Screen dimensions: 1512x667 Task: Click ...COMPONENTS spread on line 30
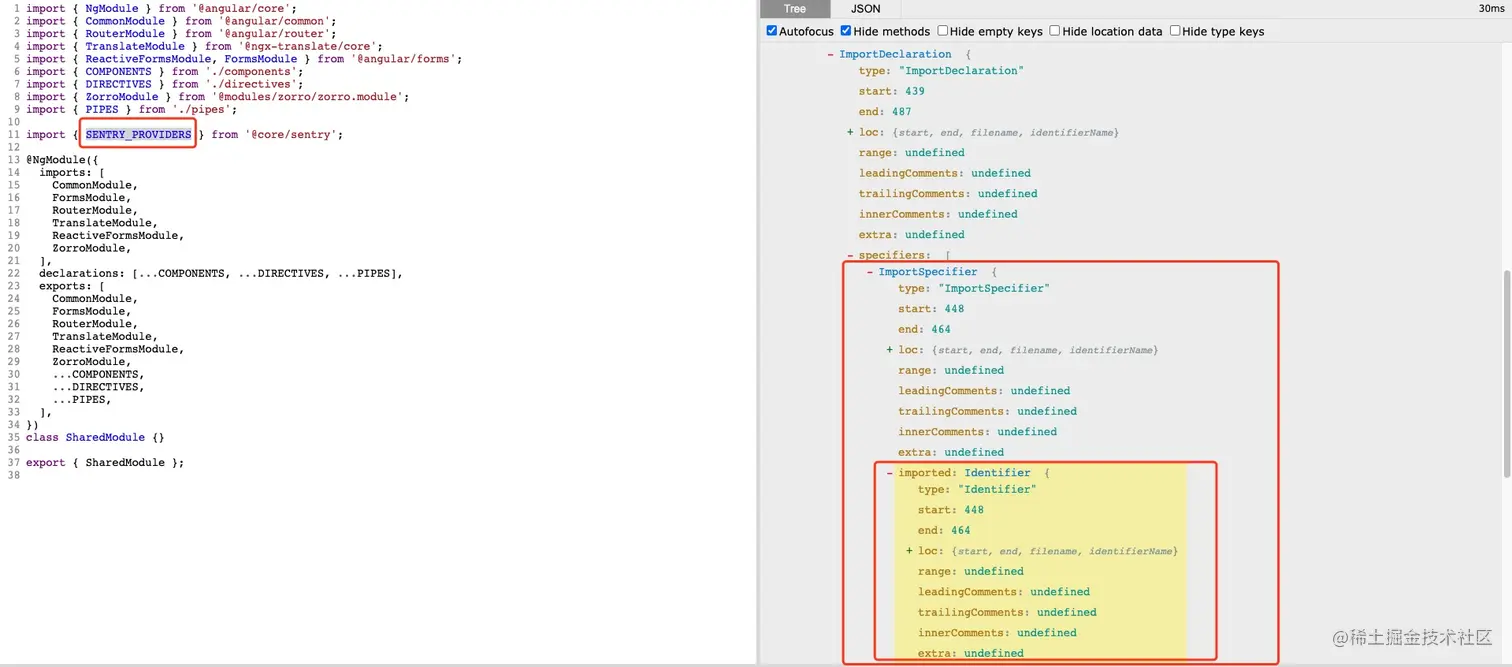[x=98, y=375]
